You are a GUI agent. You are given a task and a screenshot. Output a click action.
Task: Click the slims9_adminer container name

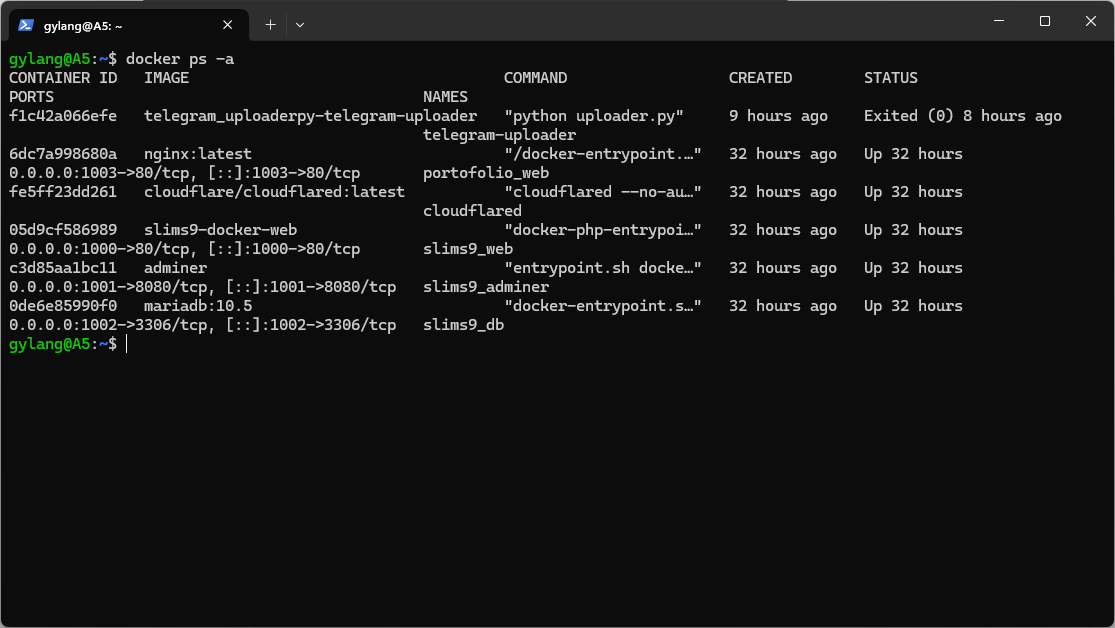click(486, 287)
